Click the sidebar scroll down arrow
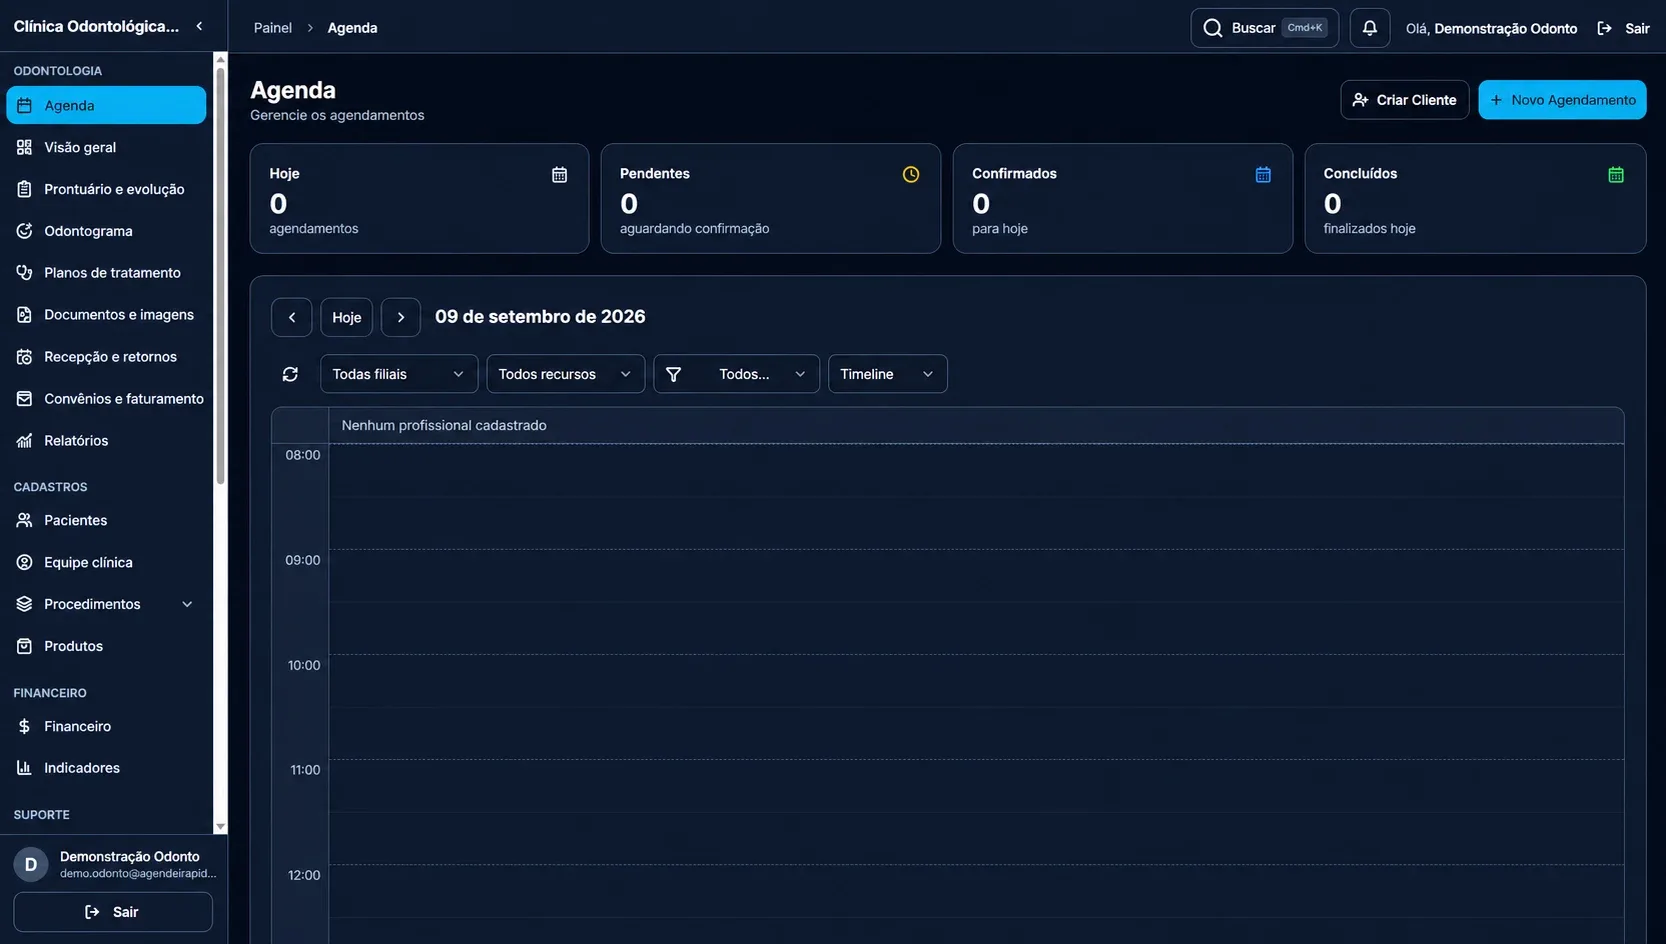This screenshot has width=1666, height=944. click(220, 827)
